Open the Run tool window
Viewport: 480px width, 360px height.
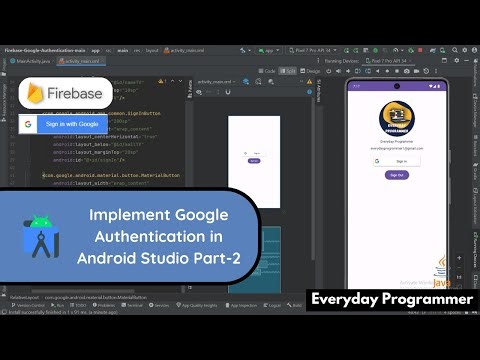click(57, 305)
